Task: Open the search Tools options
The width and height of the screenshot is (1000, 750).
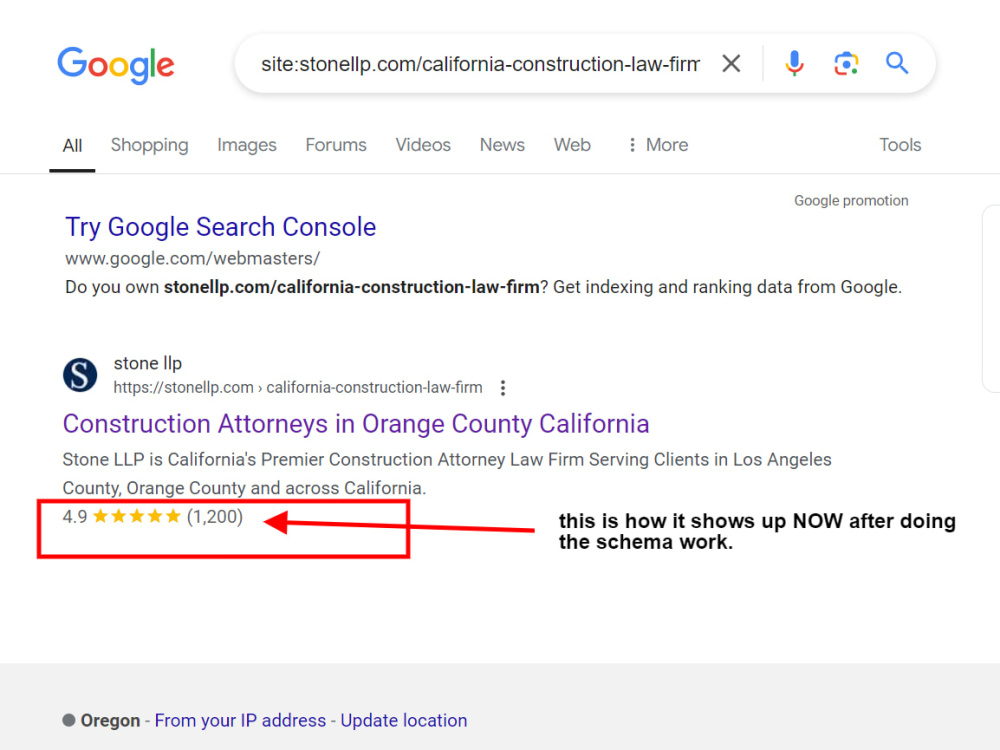Action: click(900, 145)
